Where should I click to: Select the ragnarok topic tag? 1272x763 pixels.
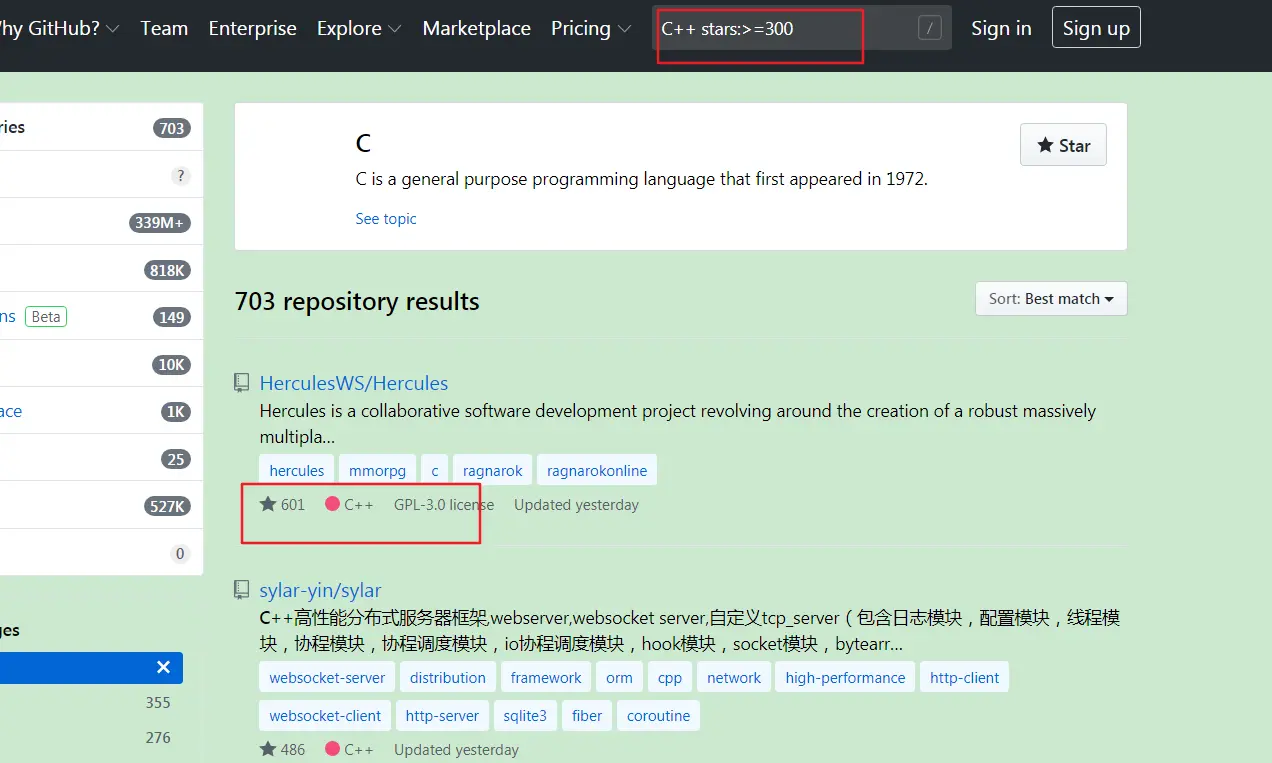tap(492, 470)
